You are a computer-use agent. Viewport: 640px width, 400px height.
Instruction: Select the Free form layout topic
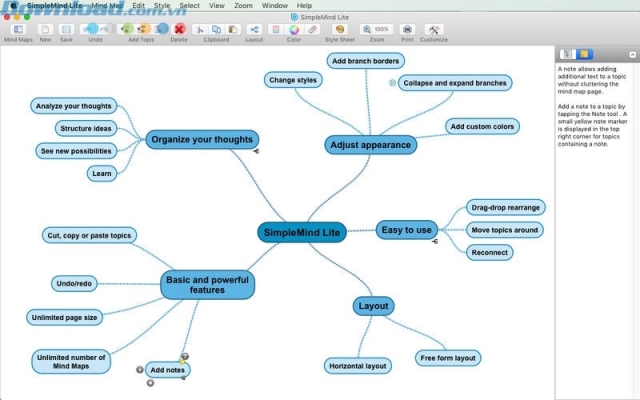tap(448, 358)
